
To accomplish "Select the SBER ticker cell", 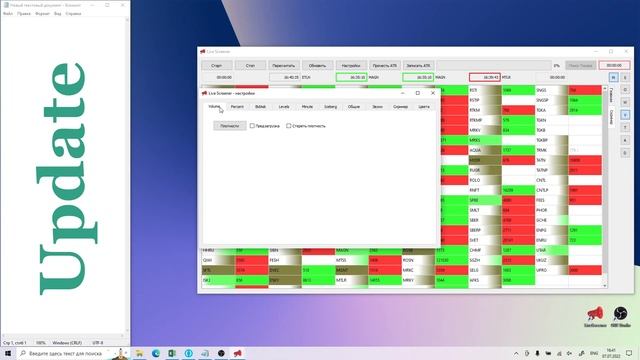I will [485, 220].
